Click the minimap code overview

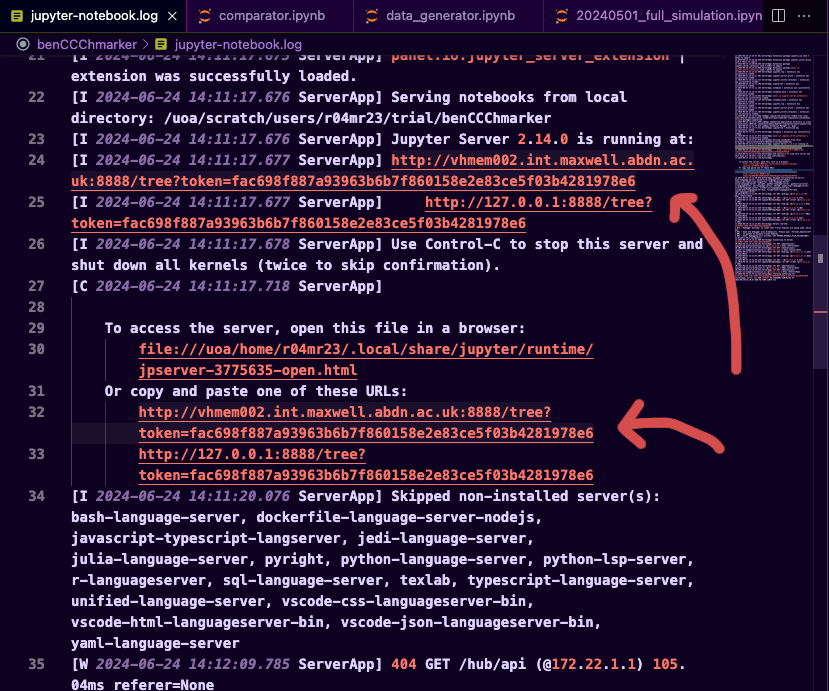point(773,168)
